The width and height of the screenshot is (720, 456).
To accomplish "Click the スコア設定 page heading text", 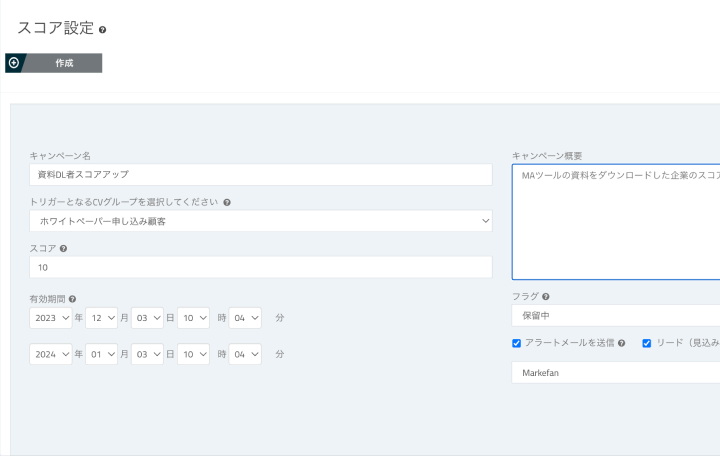I will coord(56,28).
